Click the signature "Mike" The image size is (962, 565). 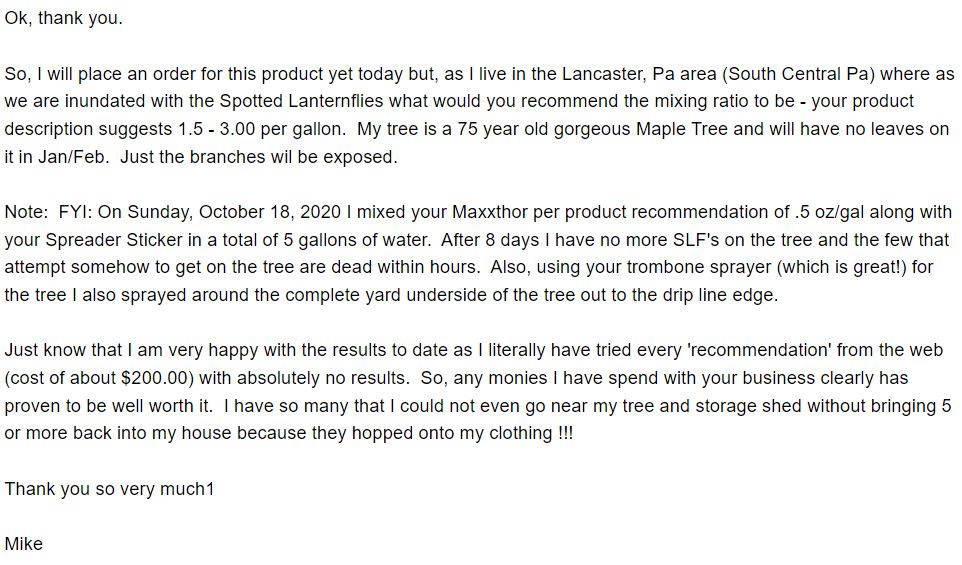(23, 544)
